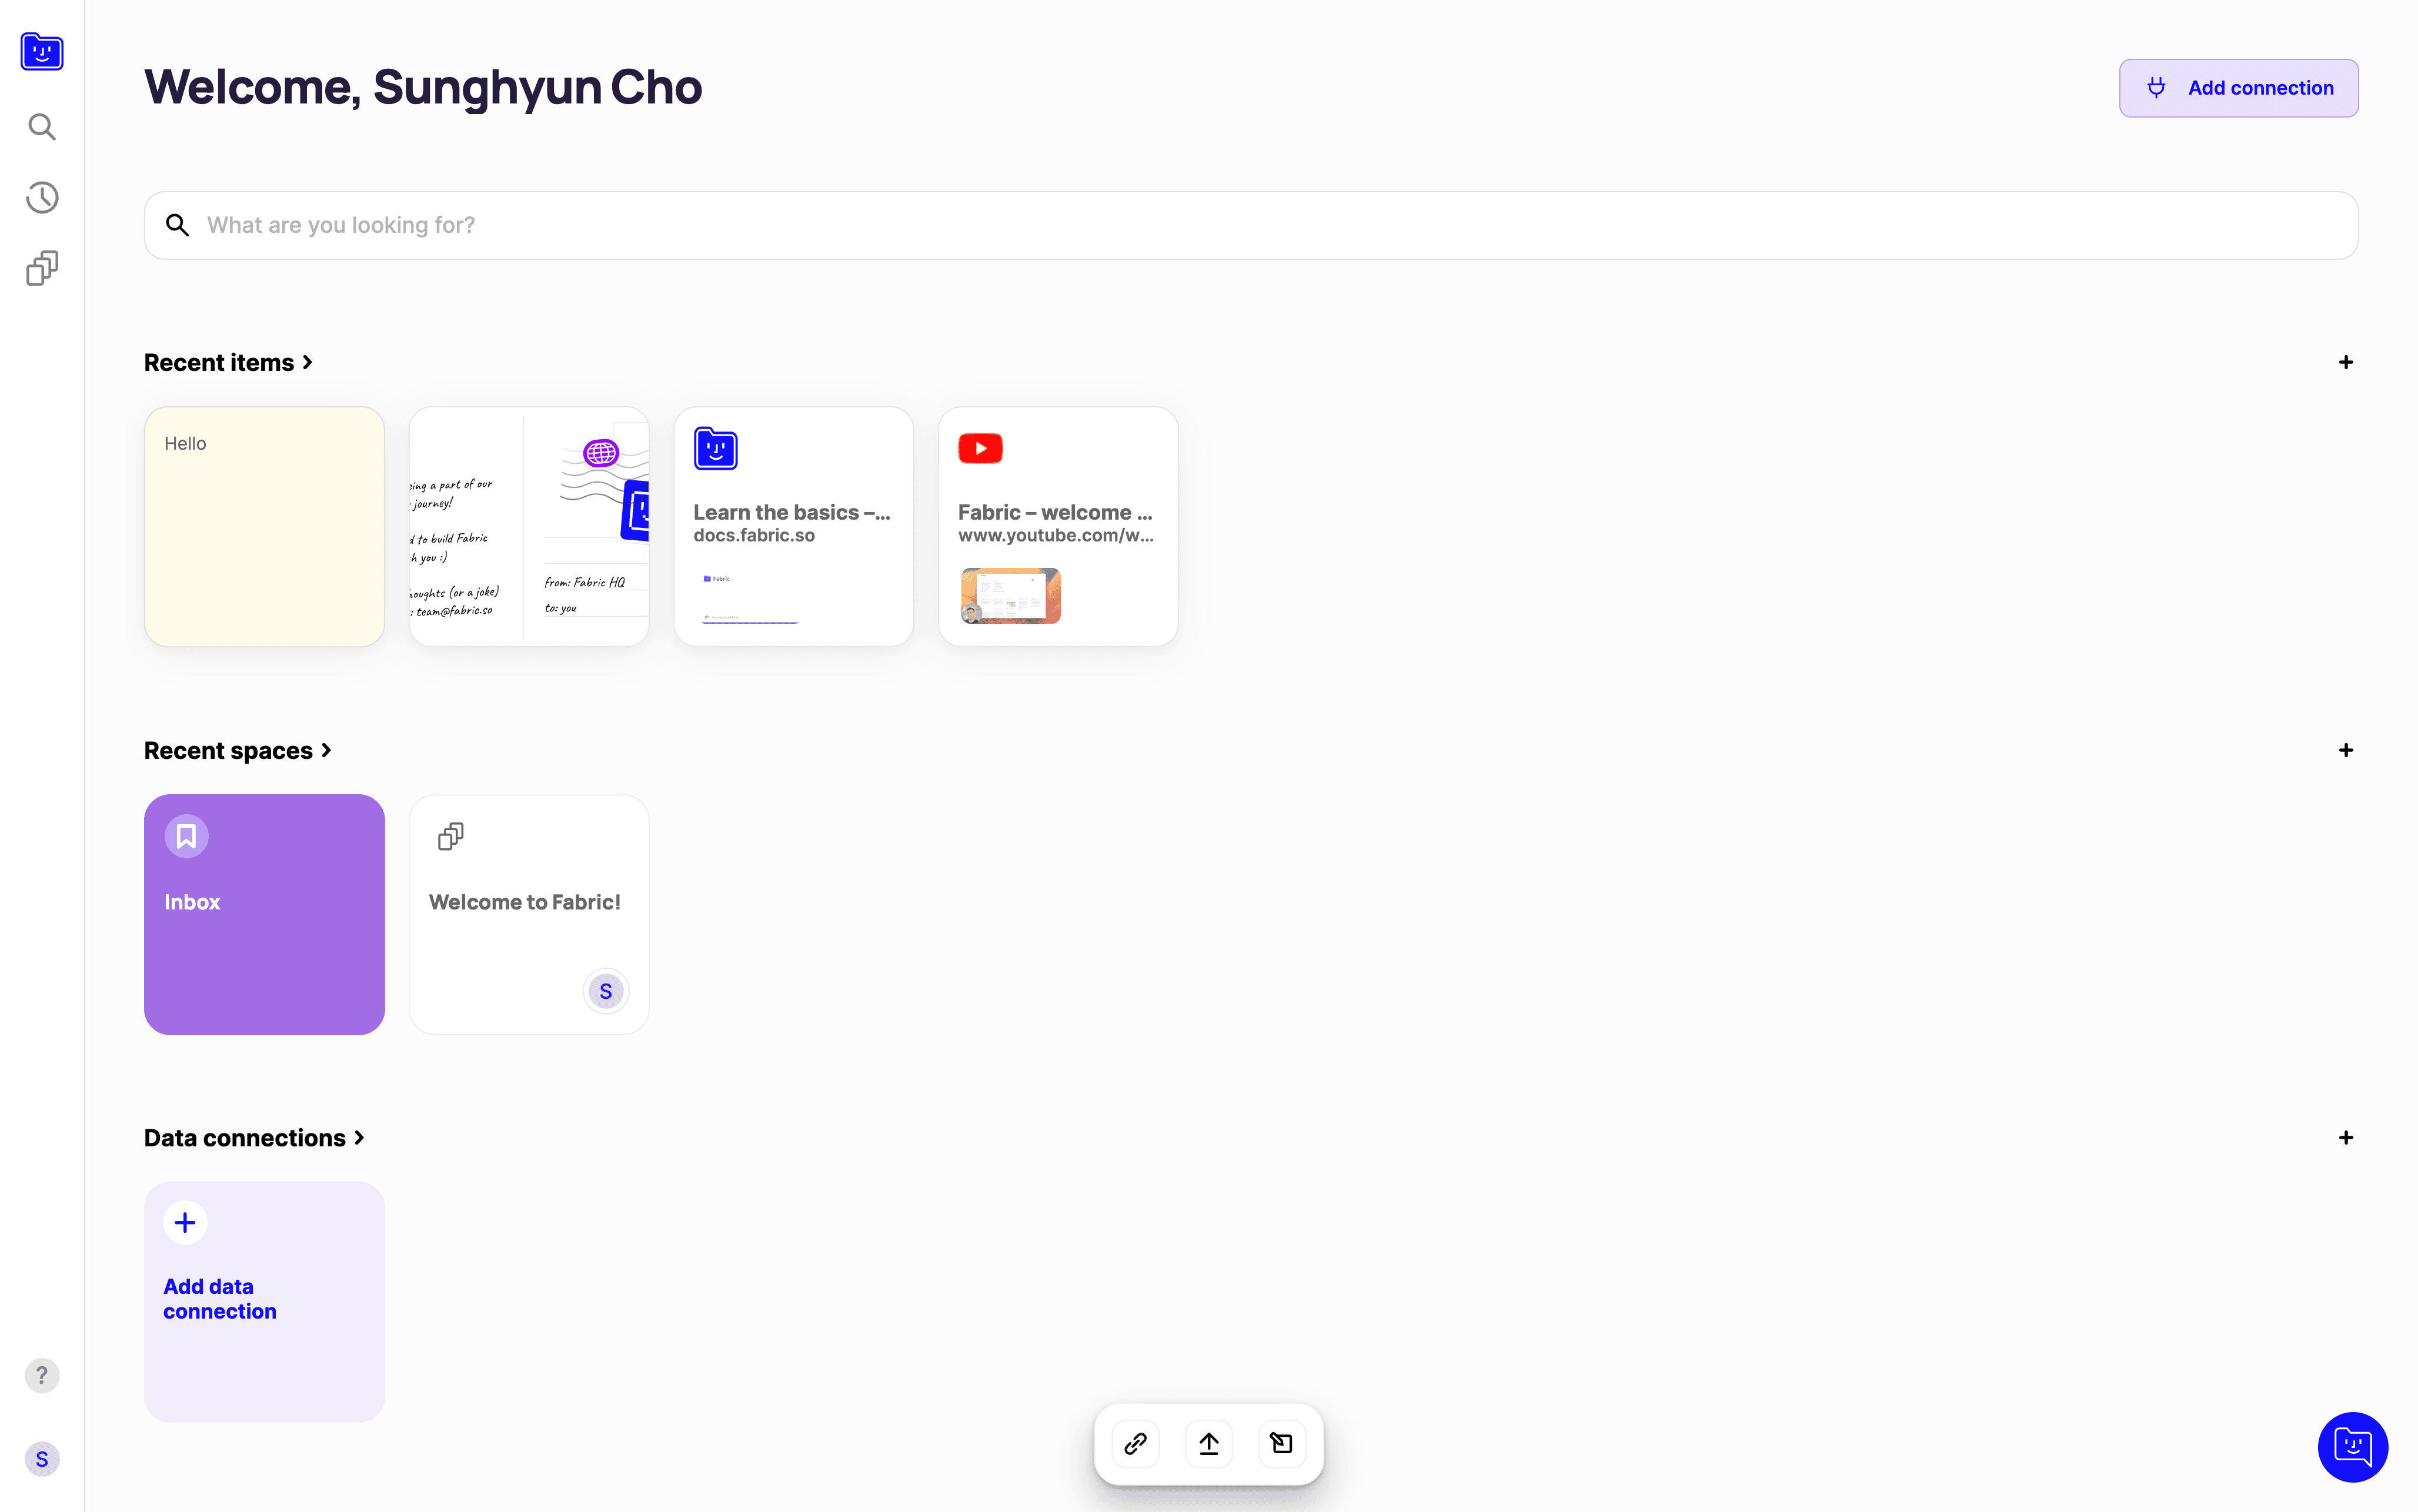Click the upload arrow icon in the bottom toolbar
Image resolution: width=2418 pixels, height=1512 pixels.
click(x=1209, y=1443)
